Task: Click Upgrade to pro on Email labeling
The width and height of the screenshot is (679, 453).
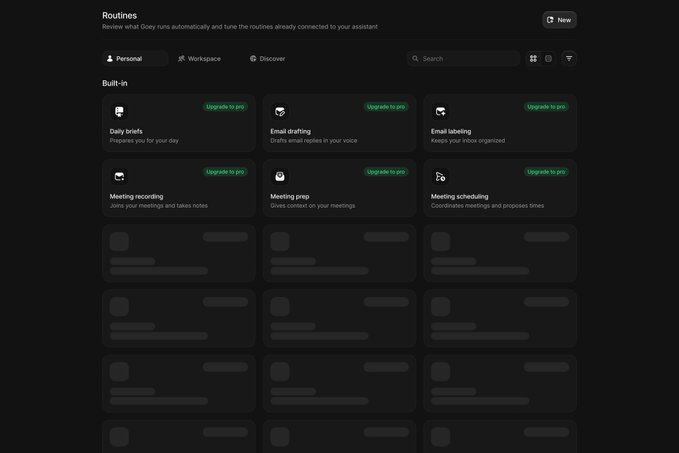Action: click(546, 107)
